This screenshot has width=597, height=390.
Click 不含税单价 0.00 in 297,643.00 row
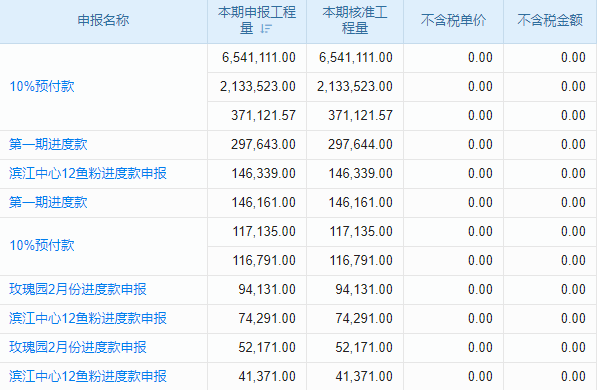[480, 144]
